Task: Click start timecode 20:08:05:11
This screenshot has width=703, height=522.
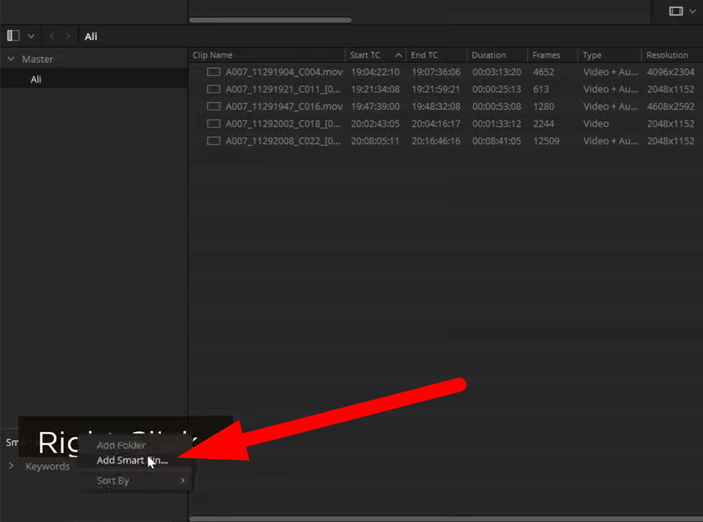Action: (375, 141)
